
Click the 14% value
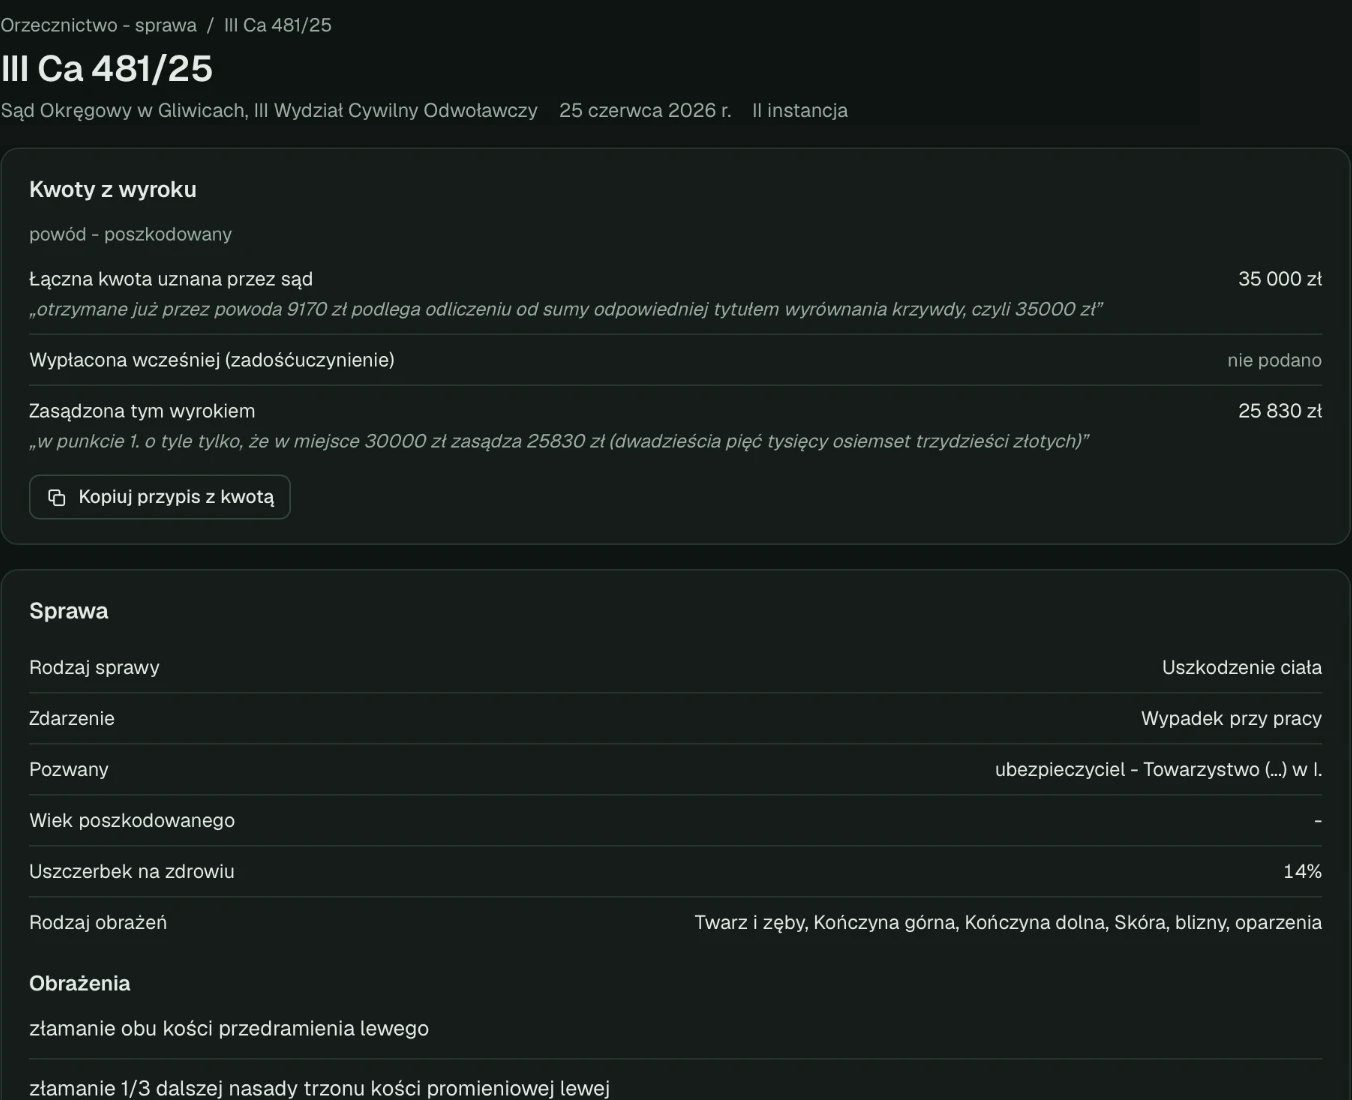pyautogui.click(x=1302, y=871)
